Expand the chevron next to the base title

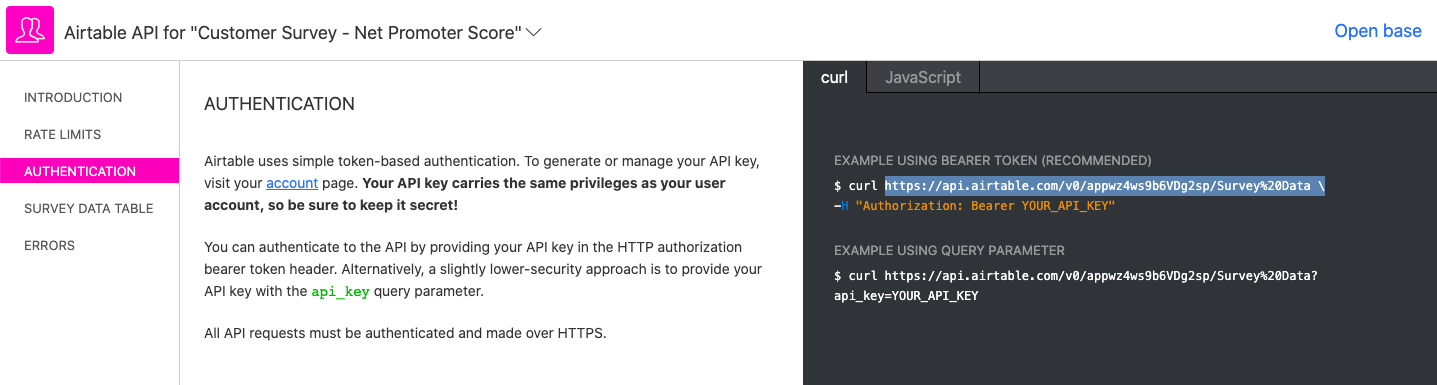[534, 32]
